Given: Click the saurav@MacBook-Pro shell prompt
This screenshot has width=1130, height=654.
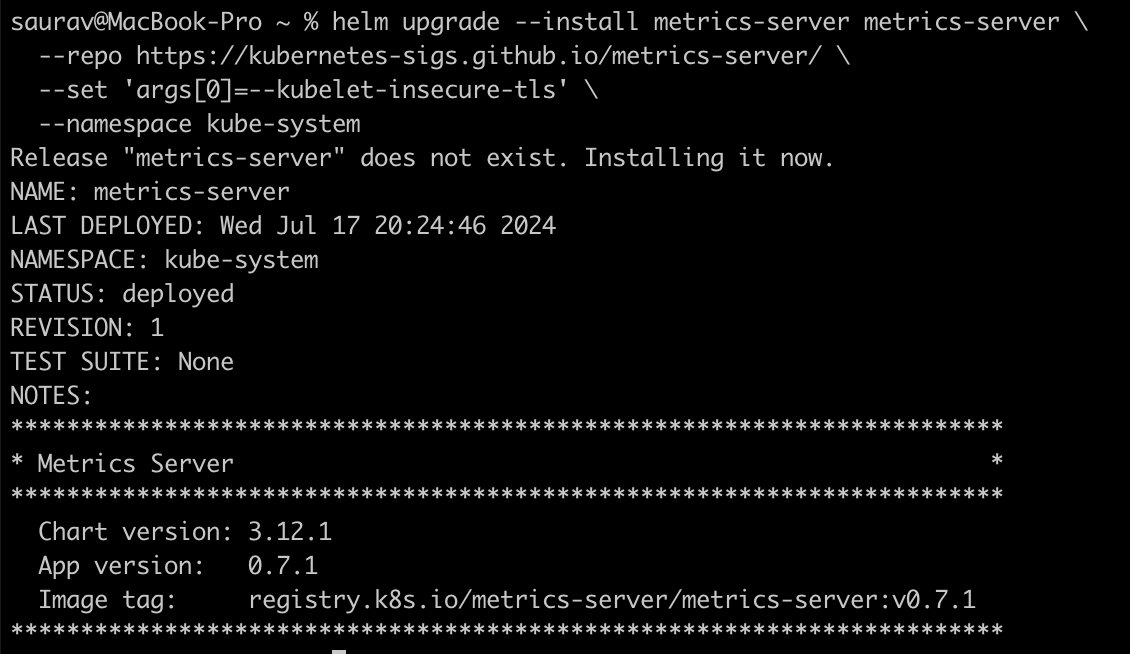Looking at the screenshot, I should tap(136, 23).
